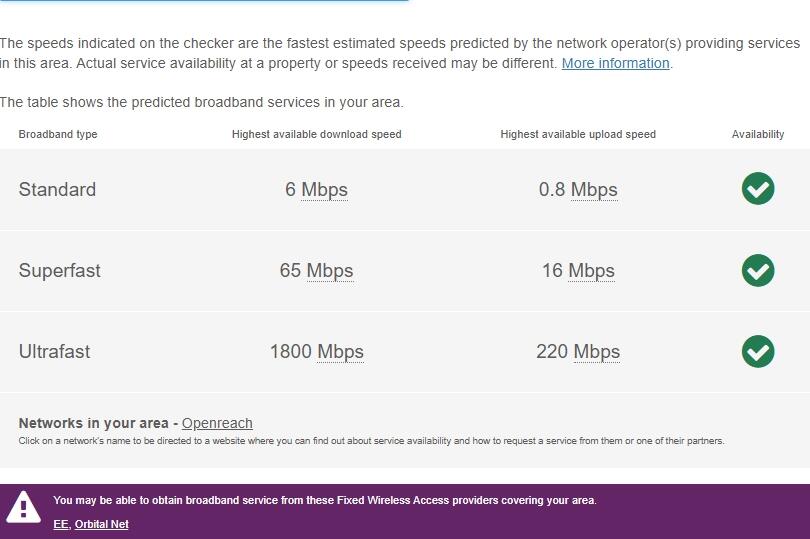Open the Orbital Net provider link

pos(102,524)
